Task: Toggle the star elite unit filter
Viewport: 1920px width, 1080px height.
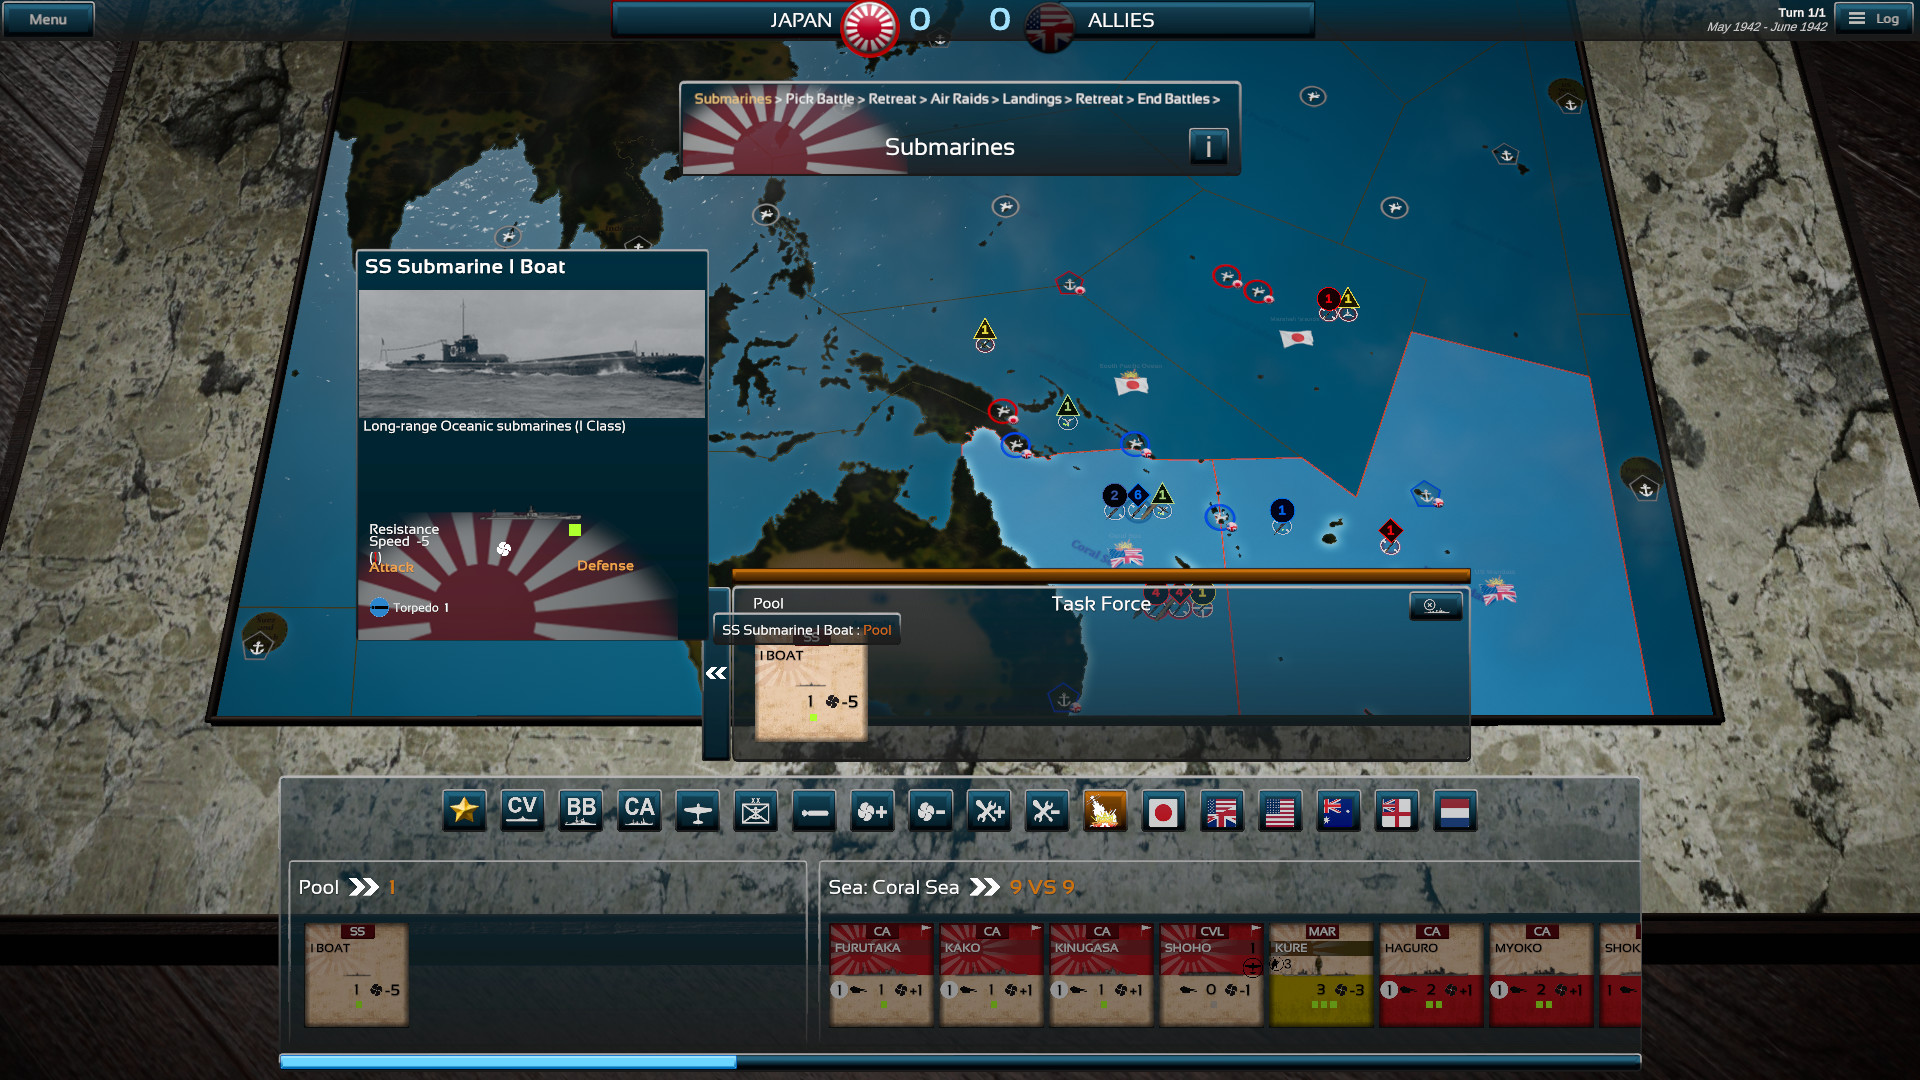Action: click(x=463, y=811)
